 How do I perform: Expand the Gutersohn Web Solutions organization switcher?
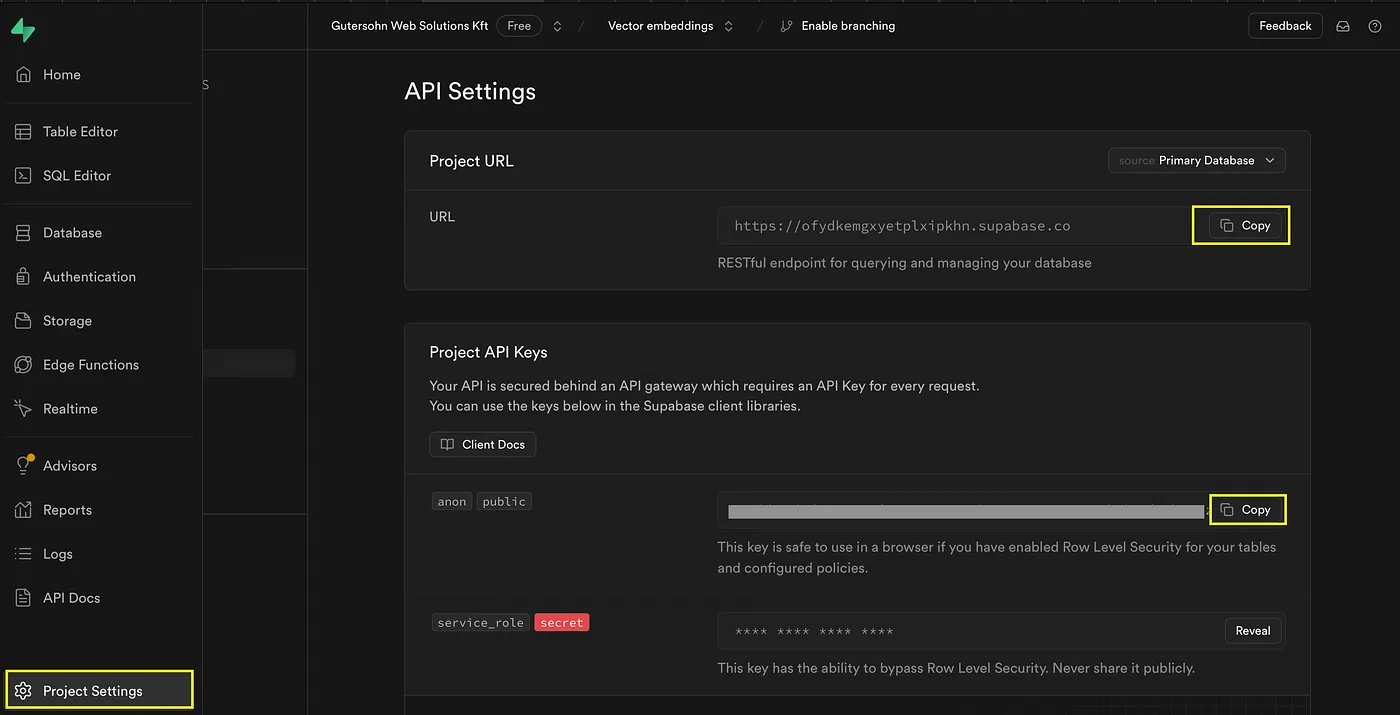click(x=557, y=26)
